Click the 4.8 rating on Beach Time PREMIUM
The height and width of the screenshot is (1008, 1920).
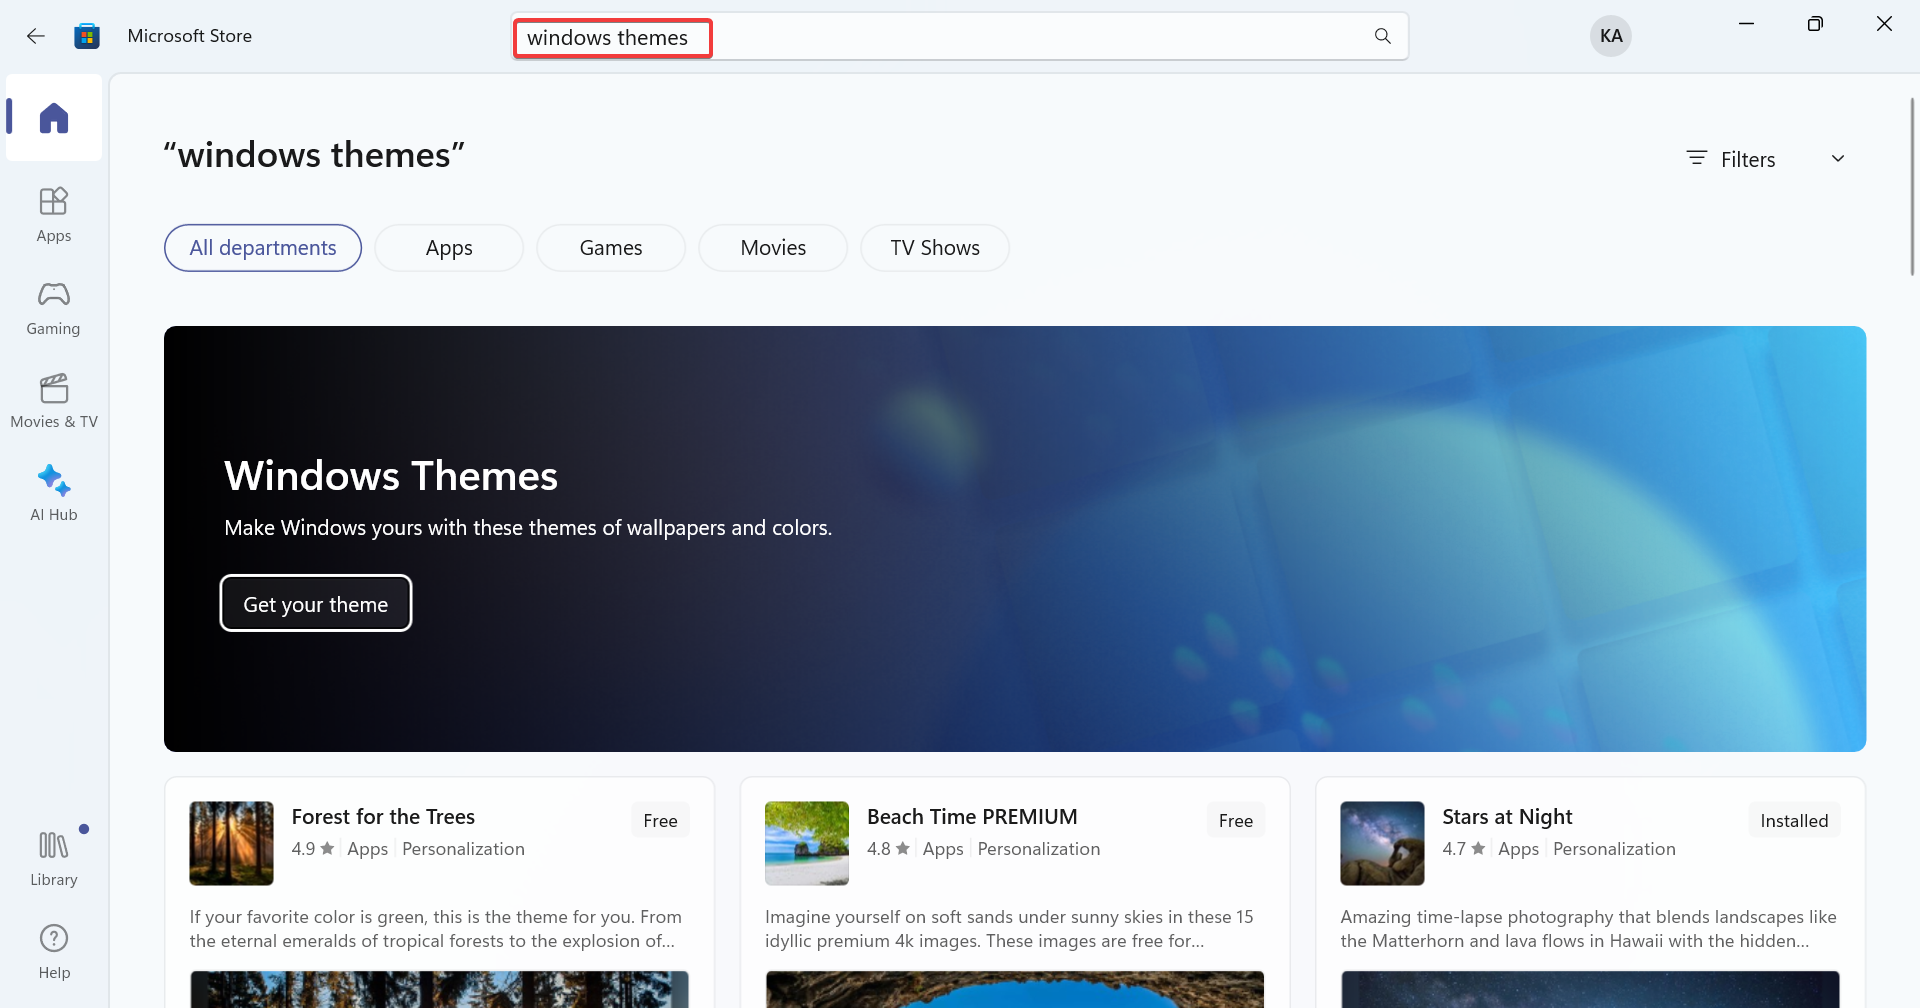click(x=888, y=849)
